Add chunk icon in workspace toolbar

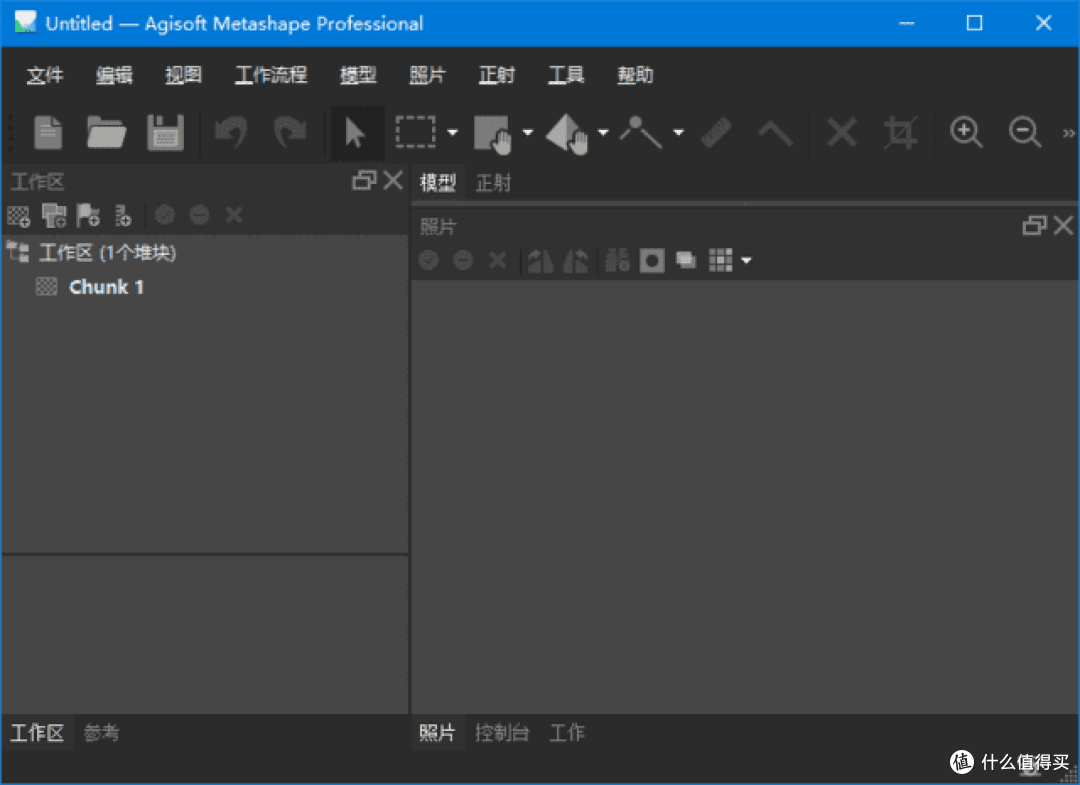pyautogui.click(x=19, y=216)
